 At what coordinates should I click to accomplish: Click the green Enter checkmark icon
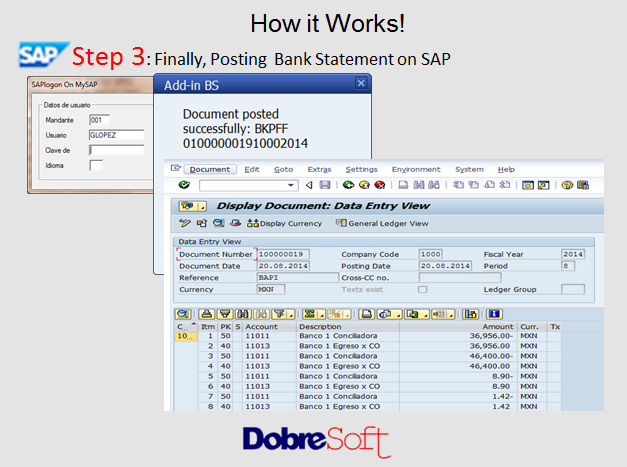pos(184,185)
